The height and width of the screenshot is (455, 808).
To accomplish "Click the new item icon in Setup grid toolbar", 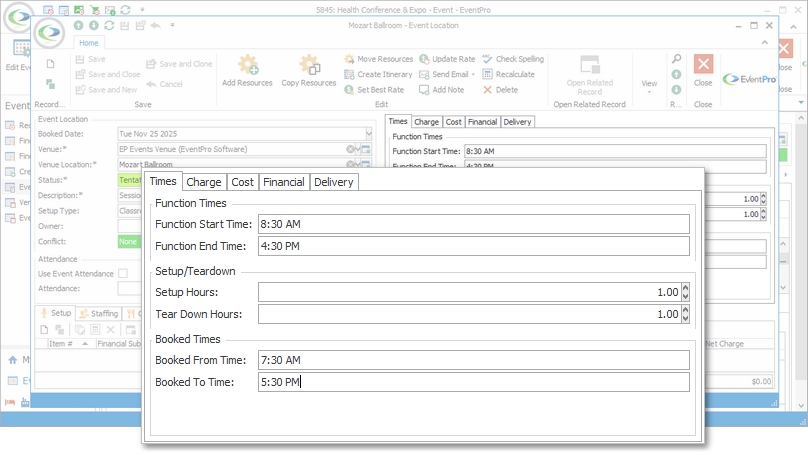I will [x=44, y=330].
